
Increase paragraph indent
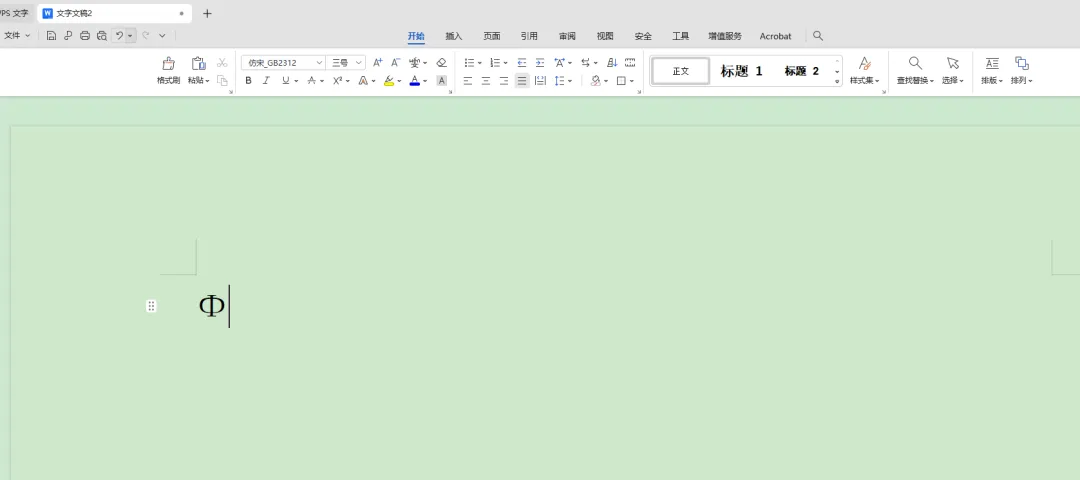[x=540, y=63]
